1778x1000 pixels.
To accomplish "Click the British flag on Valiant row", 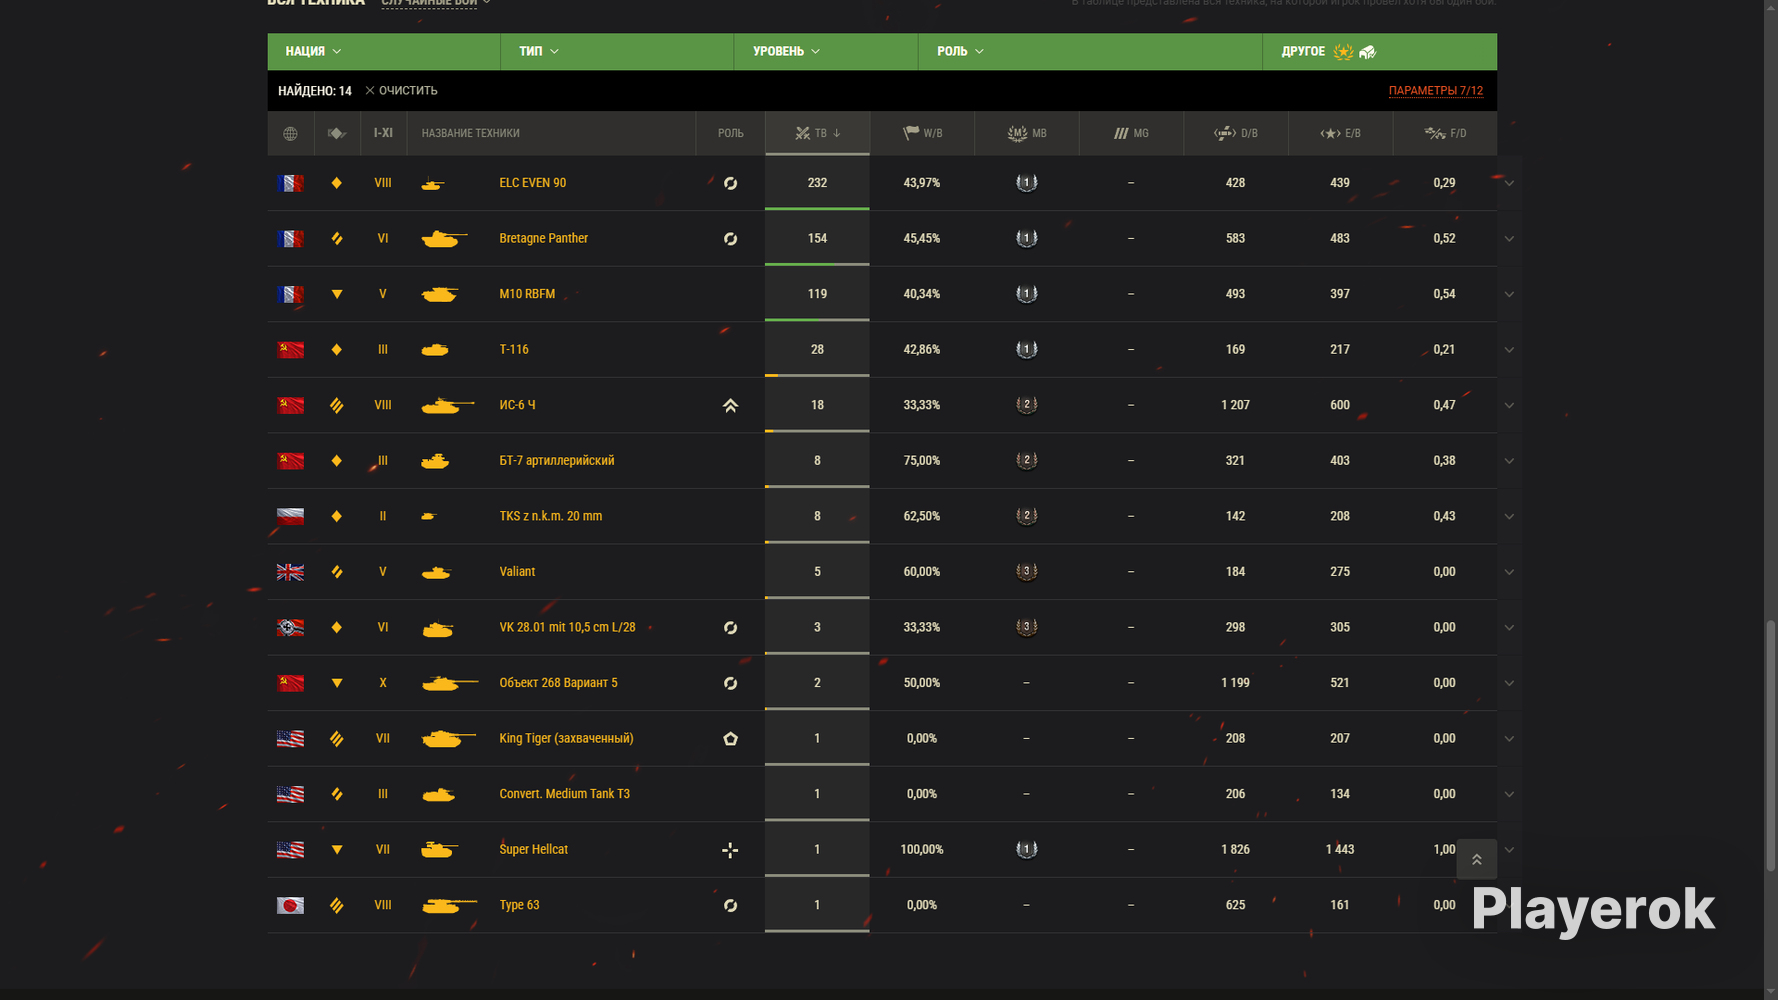I will click(x=290, y=572).
